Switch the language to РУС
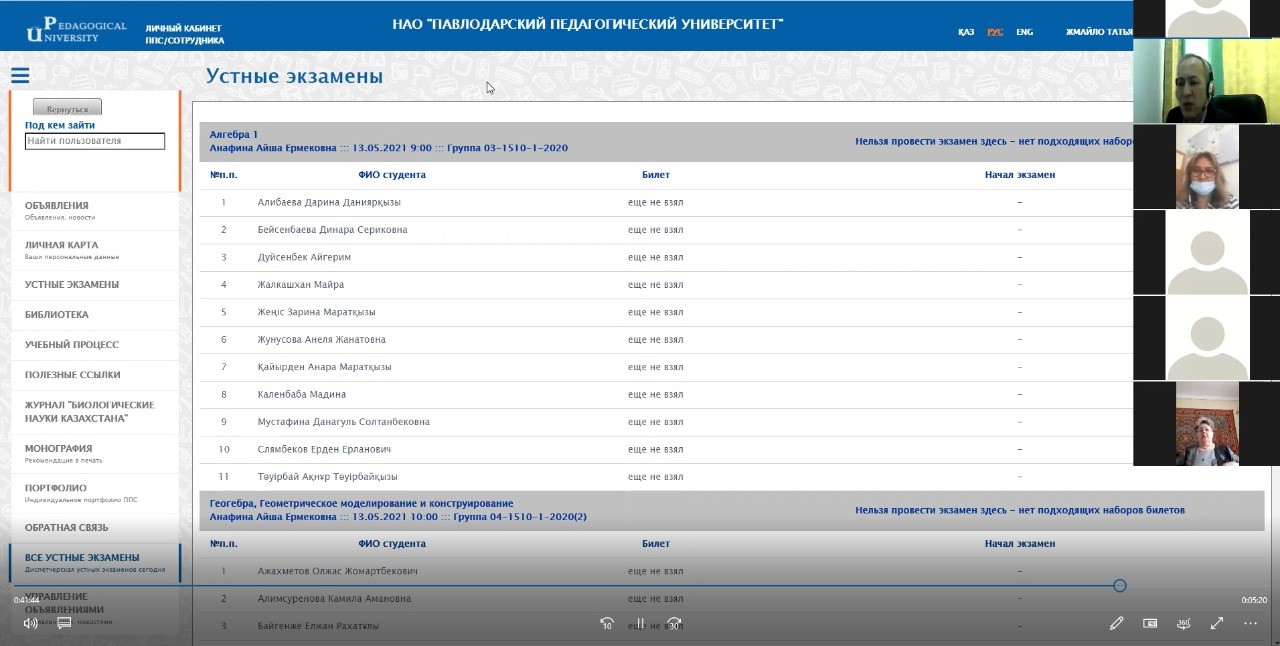 pyautogui.click(x=995, y=32)
